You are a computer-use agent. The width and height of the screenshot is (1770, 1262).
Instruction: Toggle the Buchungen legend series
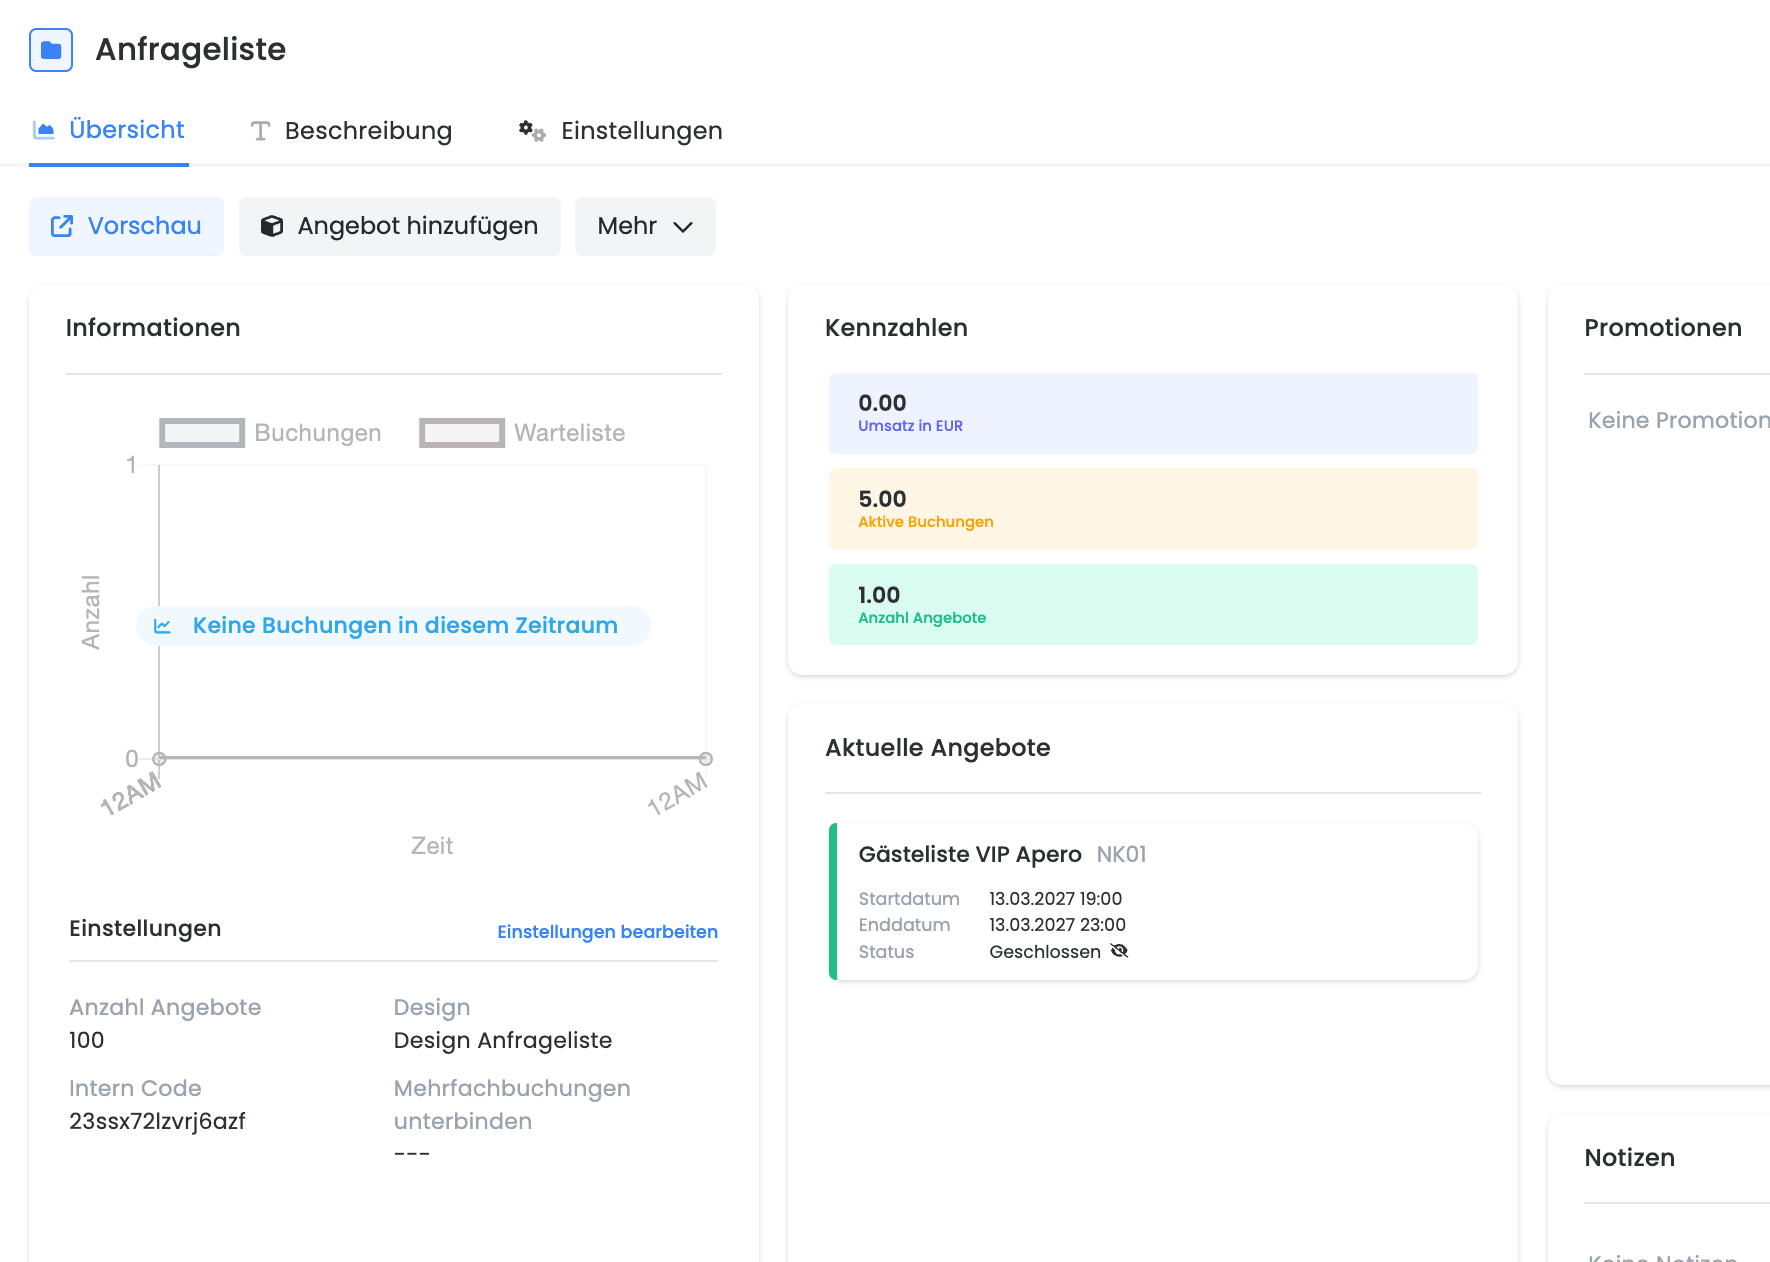pos(270,433)
